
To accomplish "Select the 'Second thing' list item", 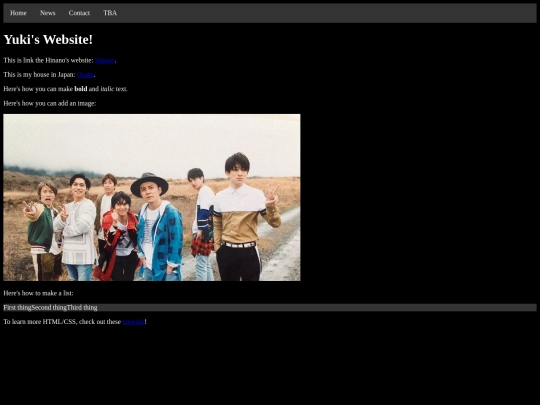I will tap(49, 308).
